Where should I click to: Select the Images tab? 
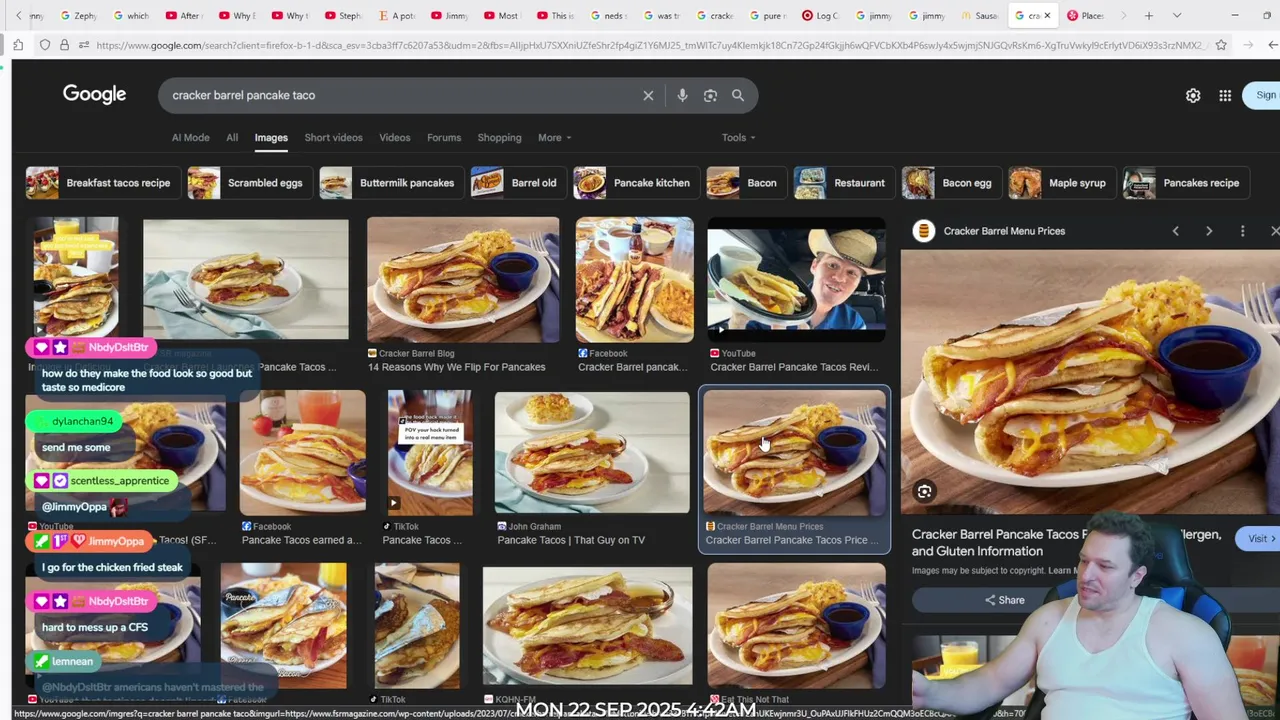pyautogui.click(x=271, y=138)
